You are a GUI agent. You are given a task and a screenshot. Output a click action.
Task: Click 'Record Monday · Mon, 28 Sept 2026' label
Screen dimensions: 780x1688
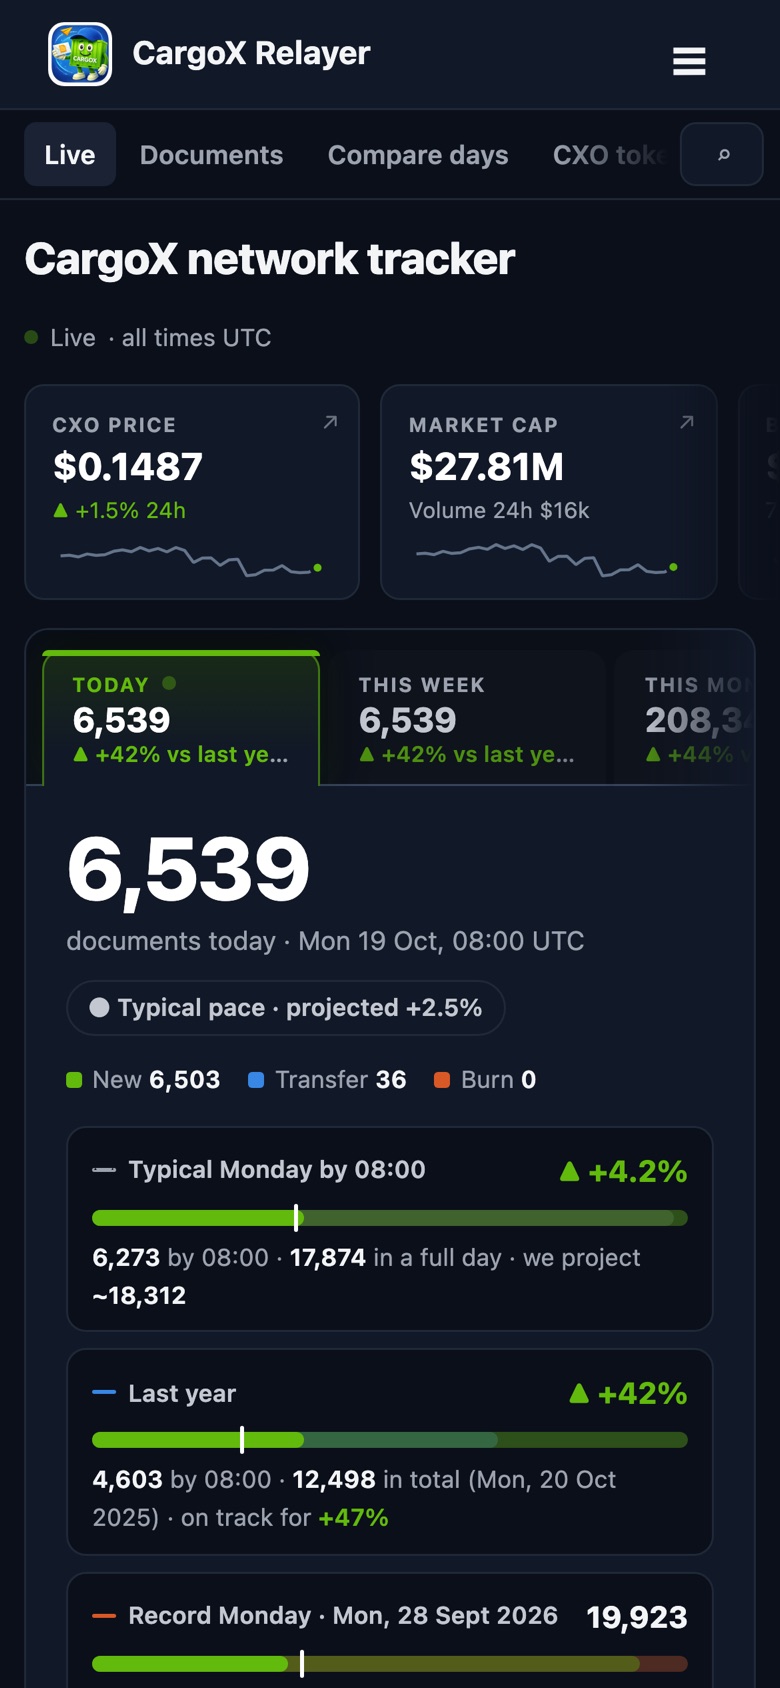tap(343, 1616)
